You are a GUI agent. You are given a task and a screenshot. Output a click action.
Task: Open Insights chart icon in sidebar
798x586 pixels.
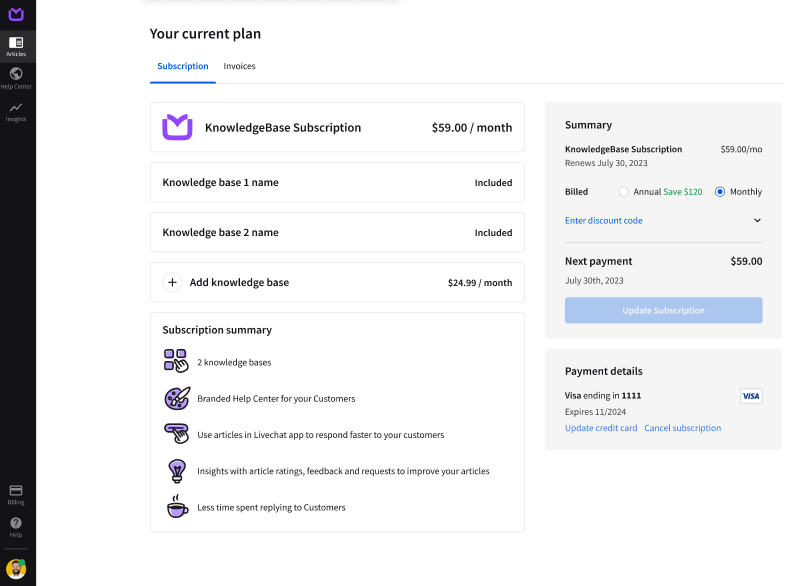tap(16, 107)
